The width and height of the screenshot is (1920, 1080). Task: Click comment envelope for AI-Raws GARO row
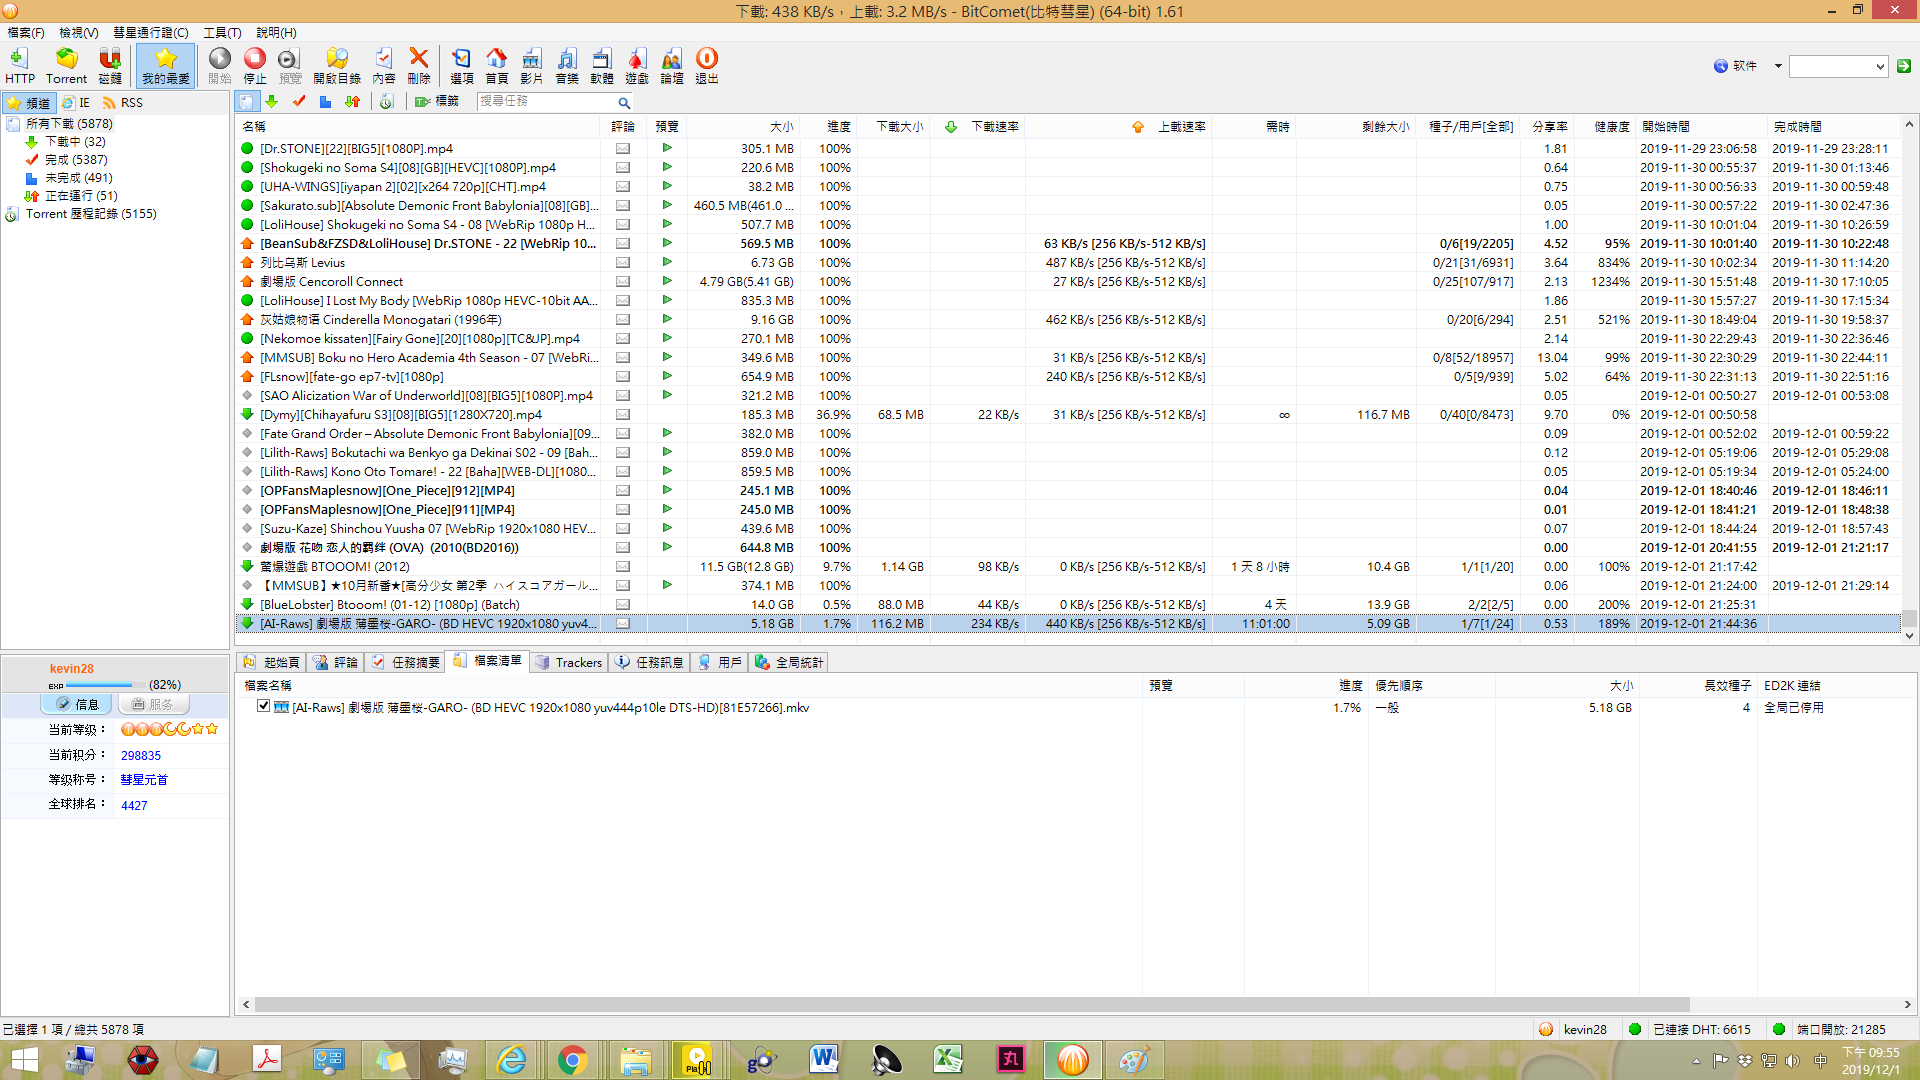[x=623, y=623]
